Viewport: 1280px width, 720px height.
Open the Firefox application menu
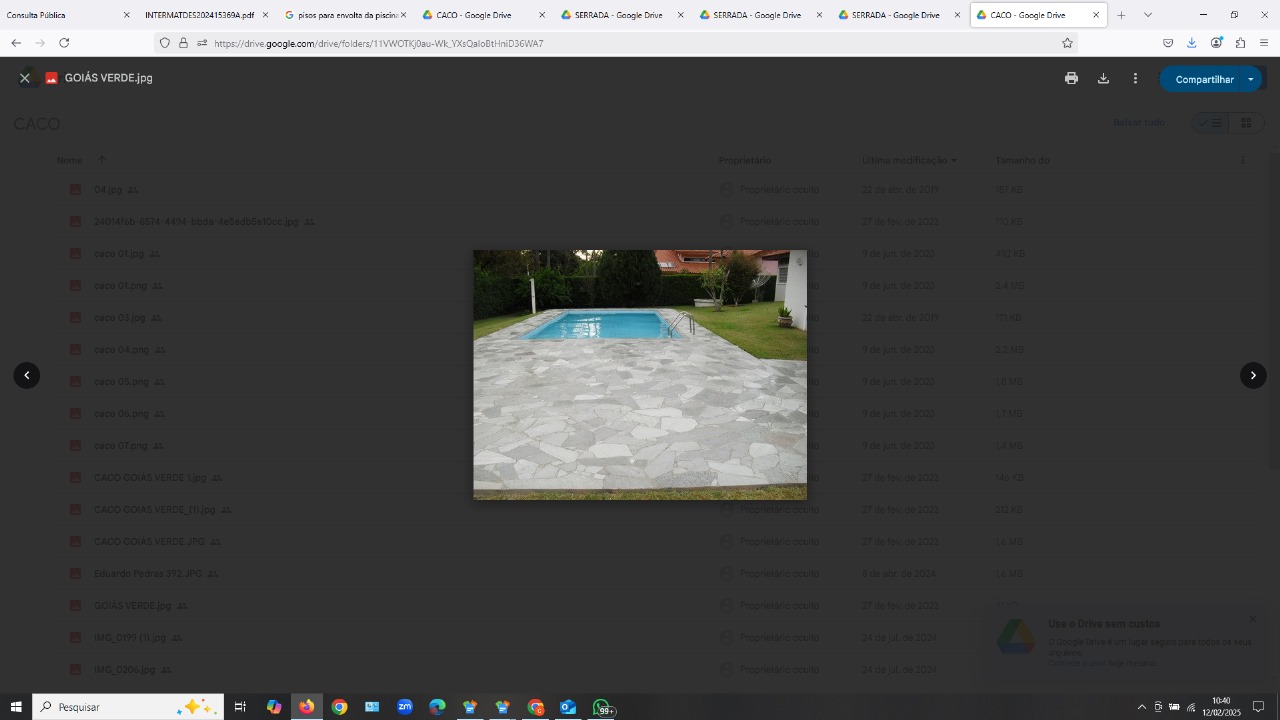coord(1264,43)
